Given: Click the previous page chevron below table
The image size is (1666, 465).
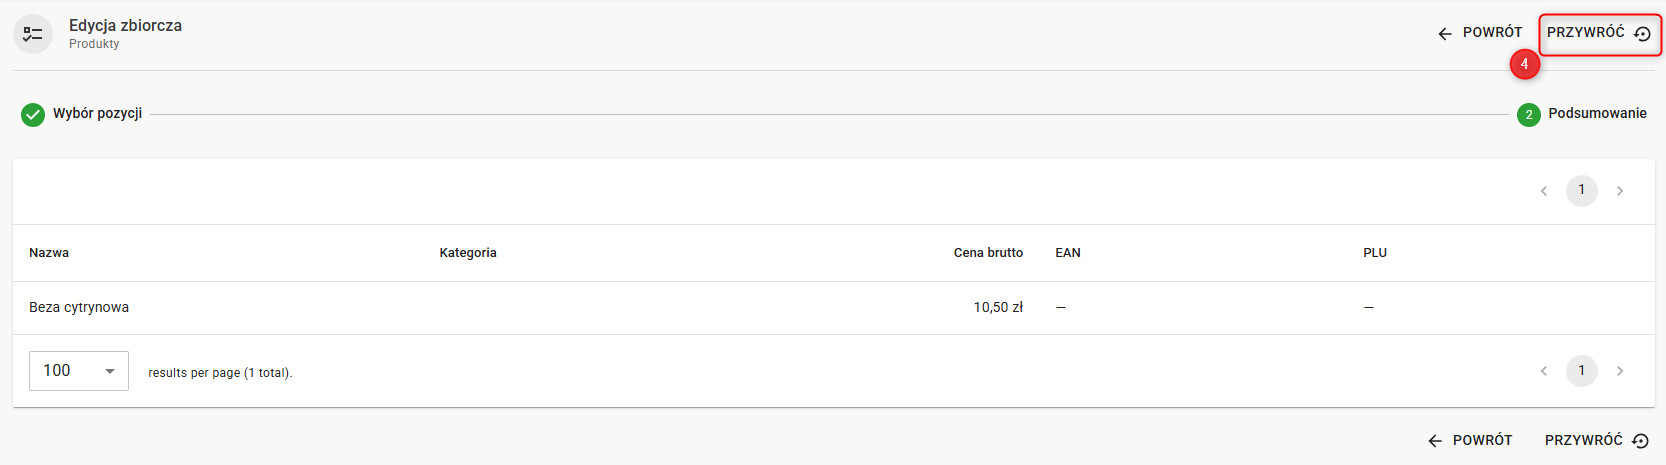Looking at the screenshot, I should 1544,371.
